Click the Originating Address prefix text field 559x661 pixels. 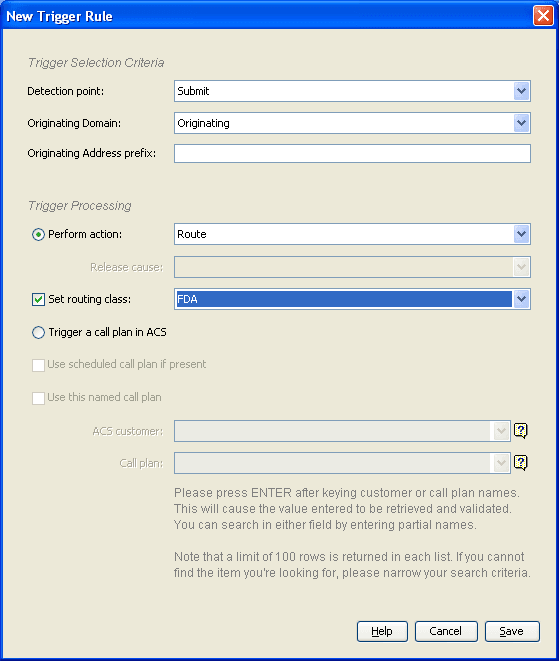(x=352, y=153)
